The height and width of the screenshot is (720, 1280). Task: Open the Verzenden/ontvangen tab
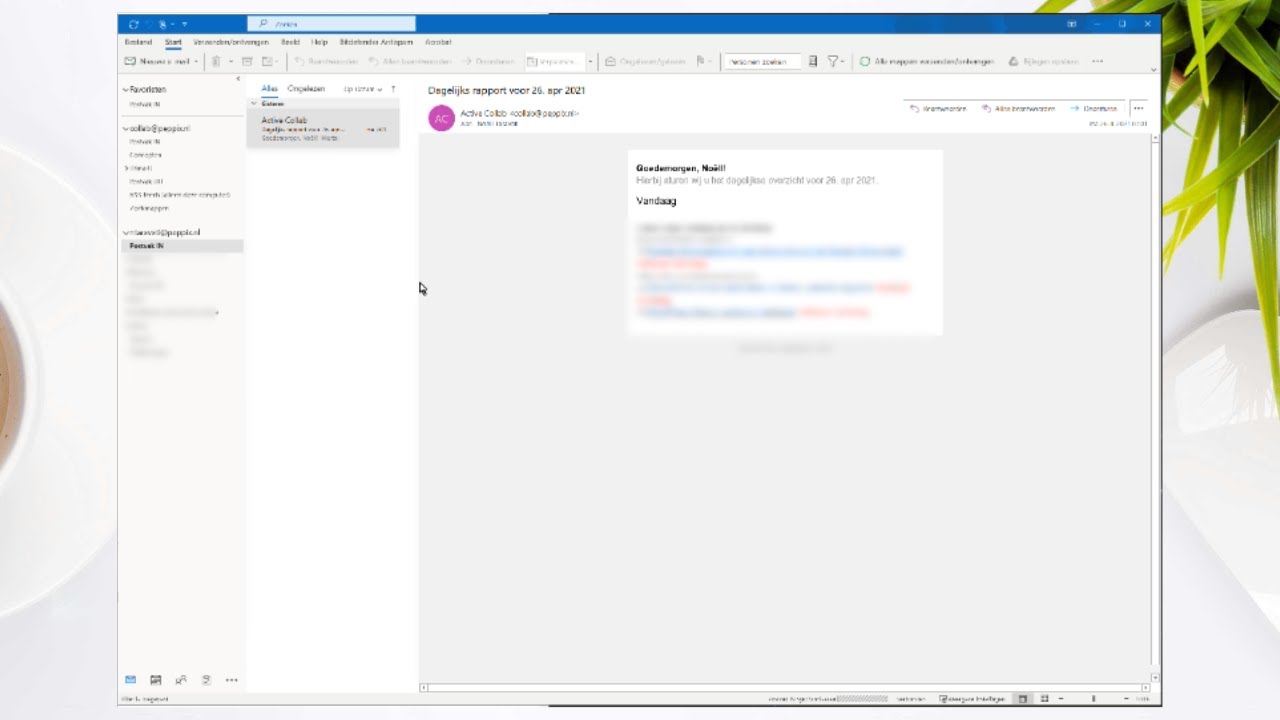click(231, 42)
